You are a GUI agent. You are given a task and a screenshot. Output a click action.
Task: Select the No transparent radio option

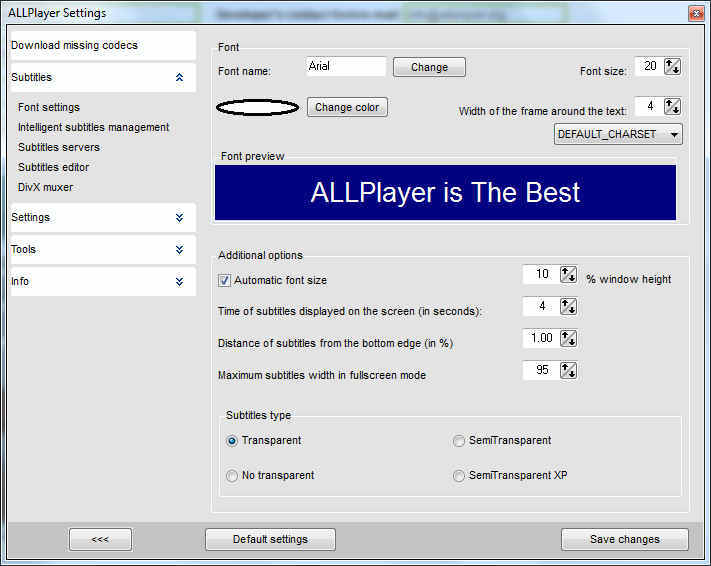point(232,476)
